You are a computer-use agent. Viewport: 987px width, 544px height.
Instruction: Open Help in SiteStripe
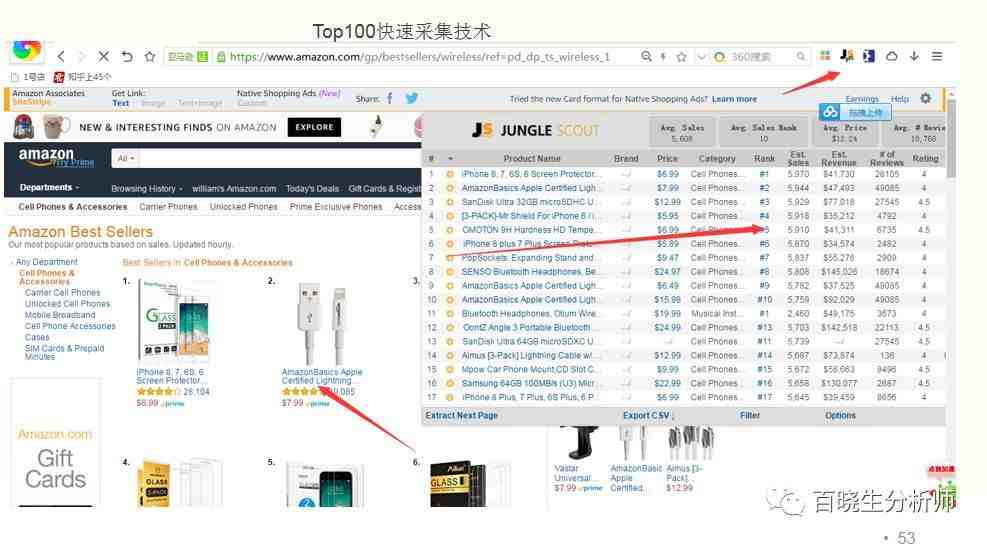(900, 99)
